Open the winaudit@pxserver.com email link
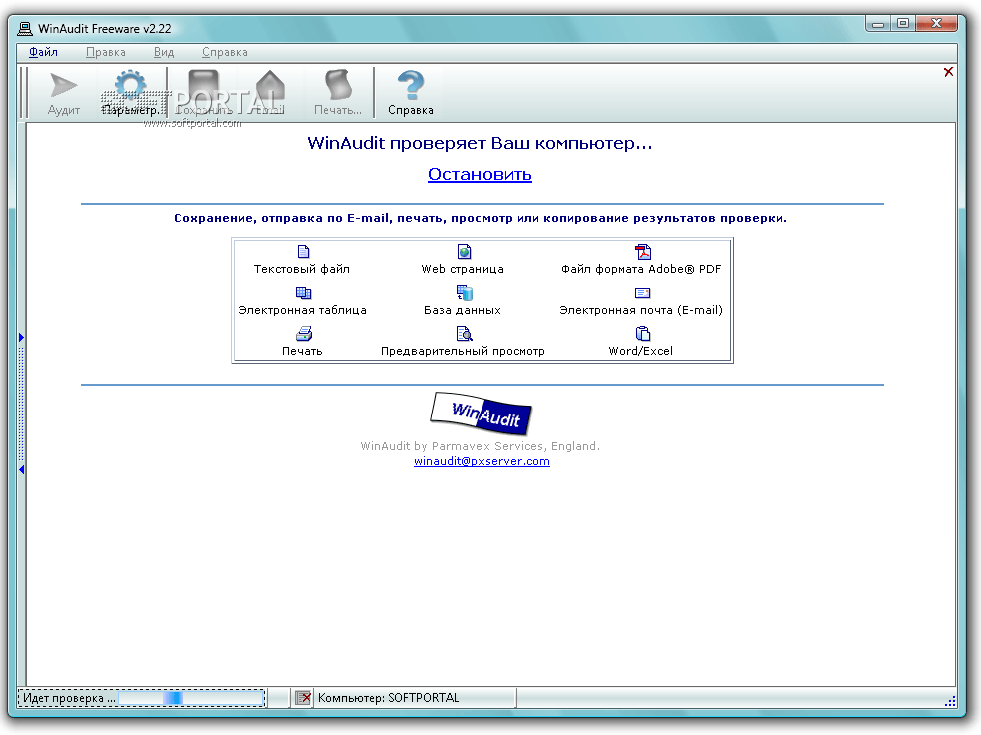981x735 pixels. click(482, 461)
